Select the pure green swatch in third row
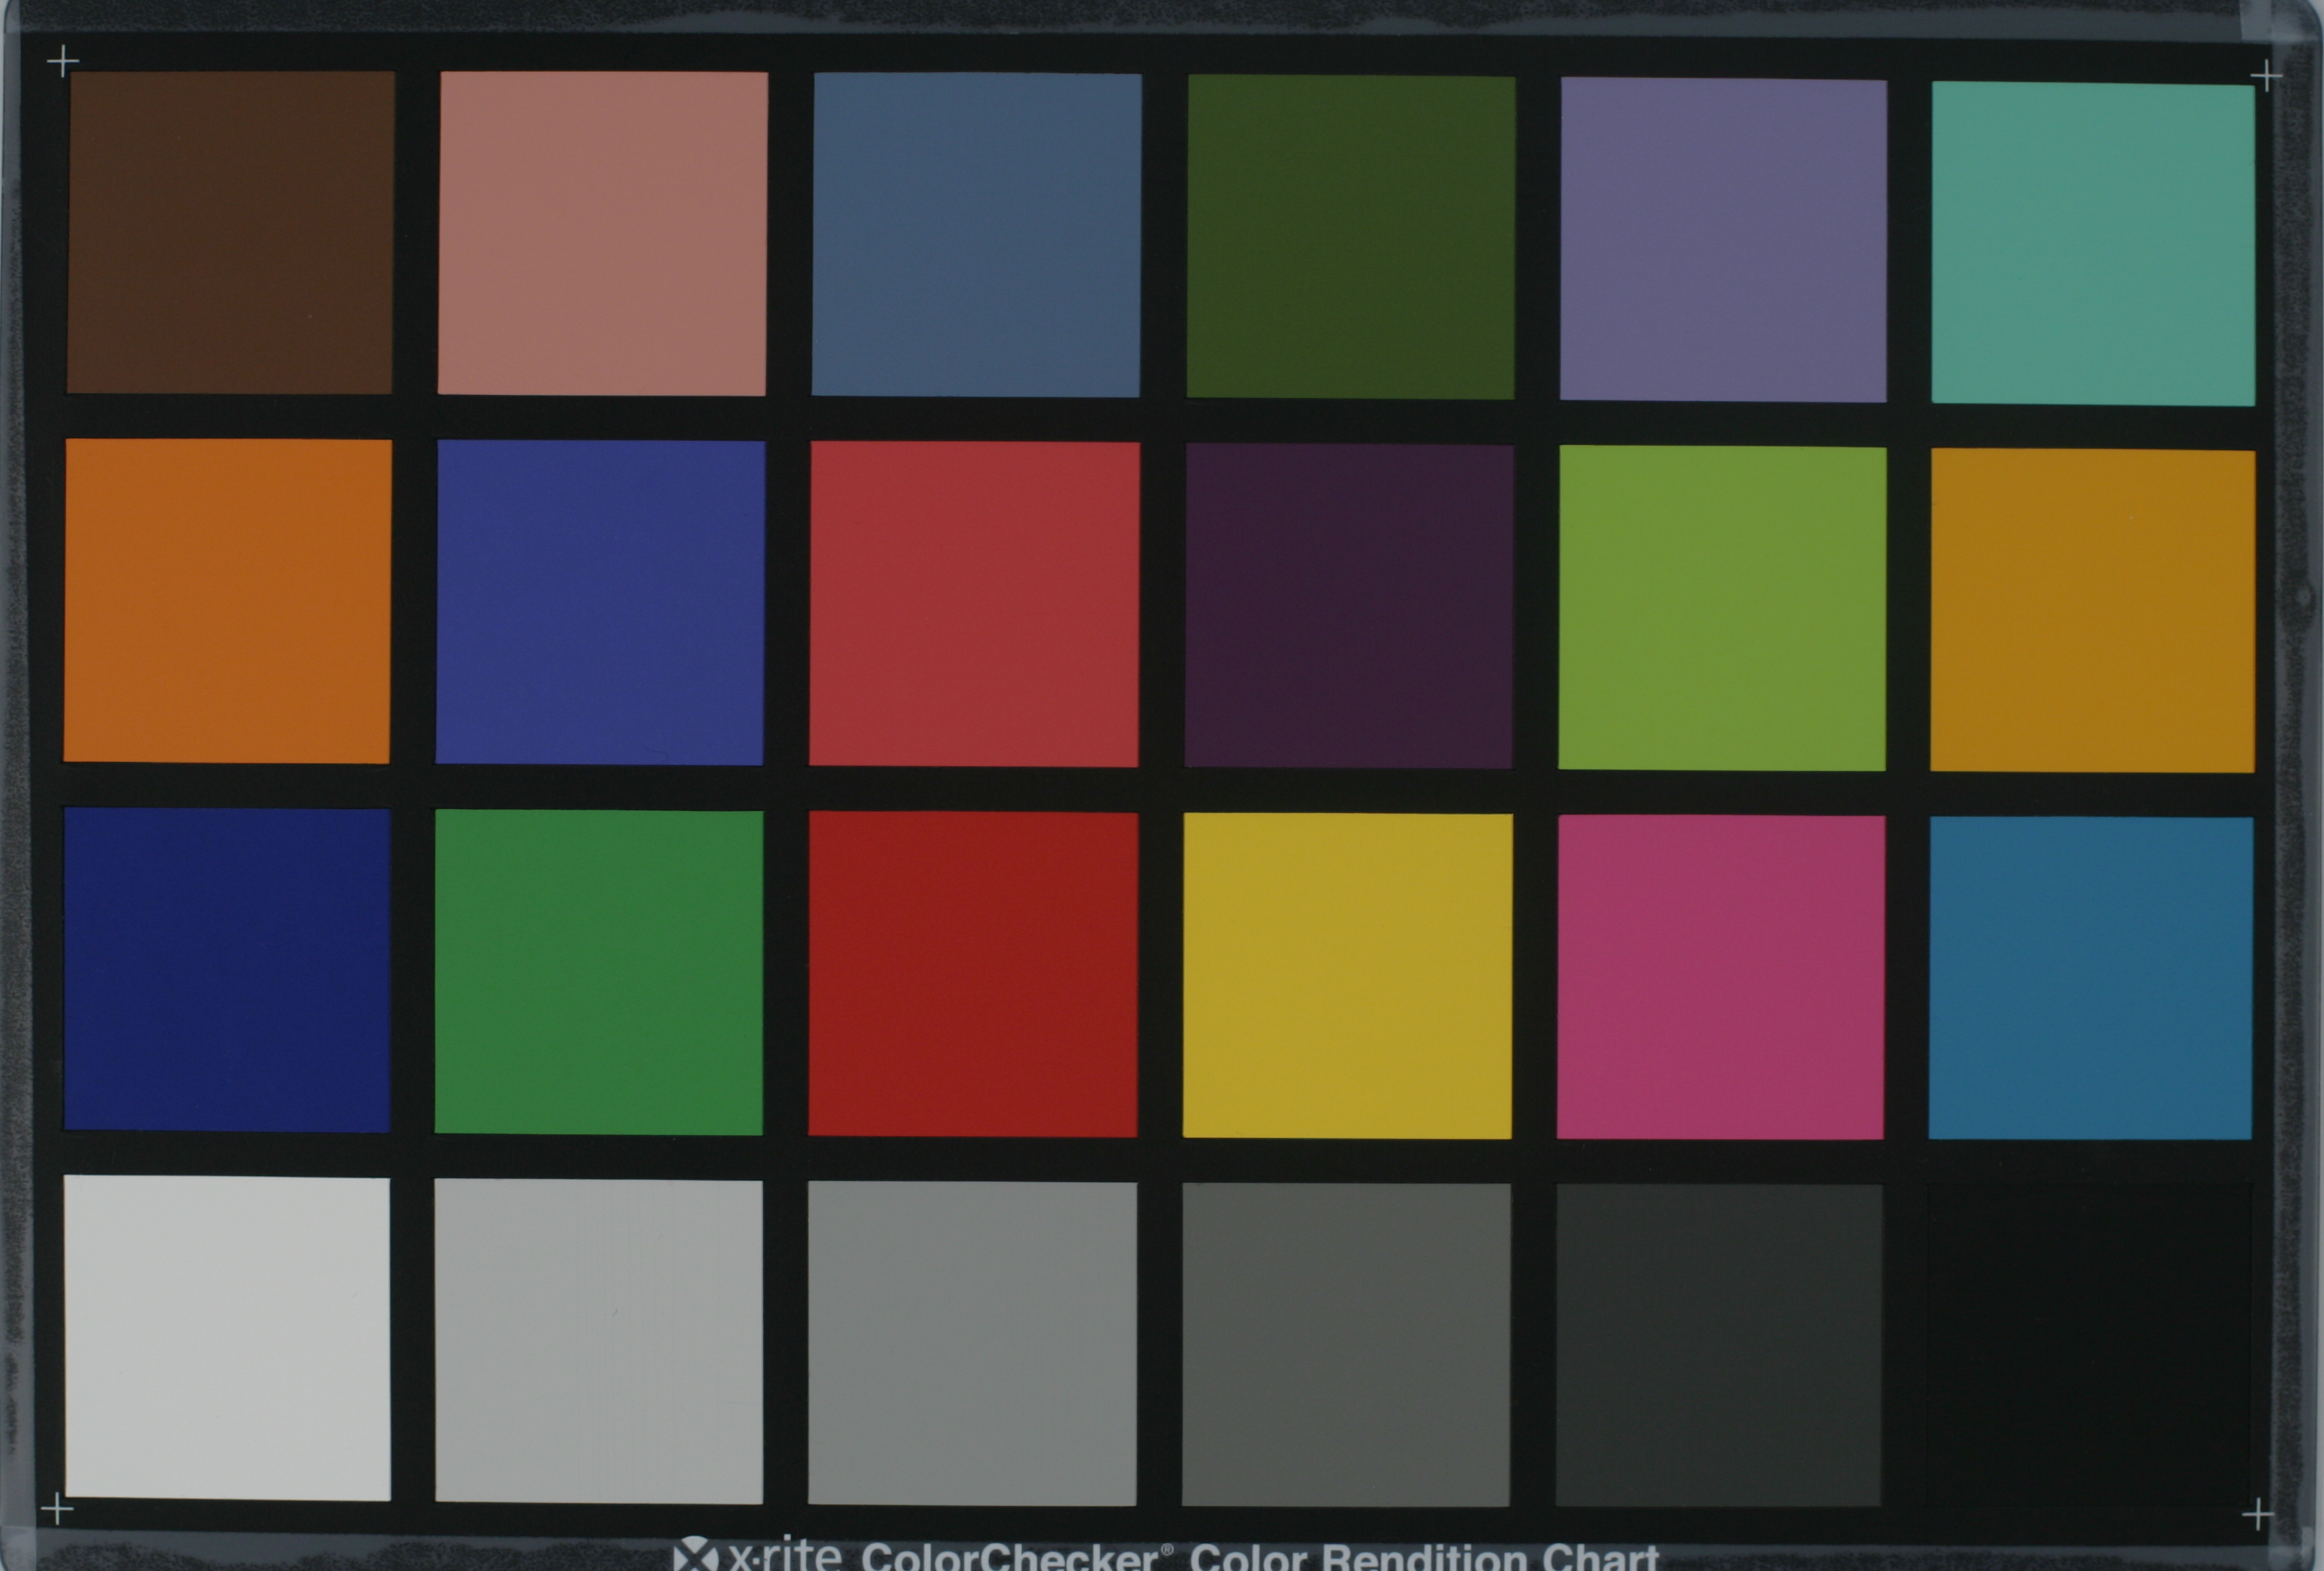 [599, 973]
